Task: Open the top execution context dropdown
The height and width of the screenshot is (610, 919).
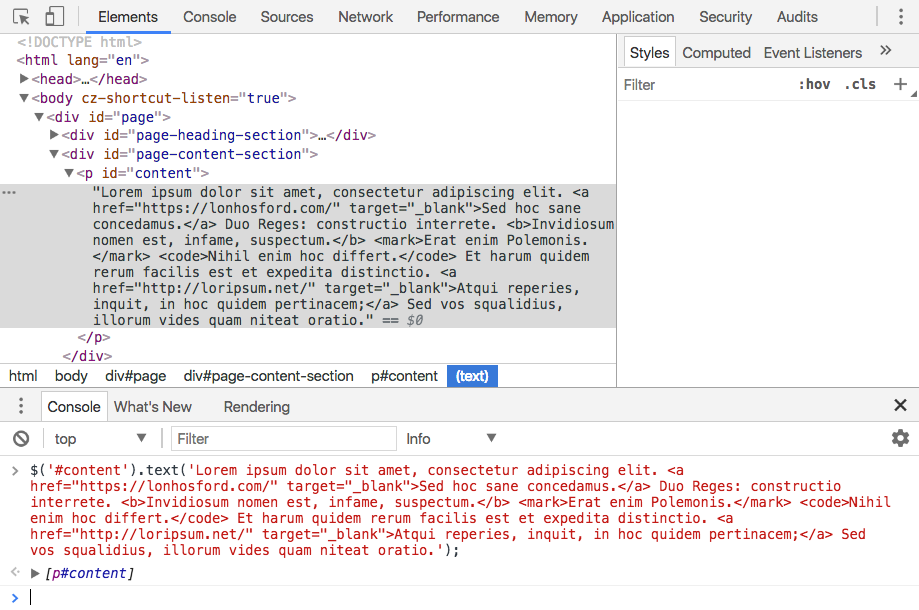Action: point(100,438)
